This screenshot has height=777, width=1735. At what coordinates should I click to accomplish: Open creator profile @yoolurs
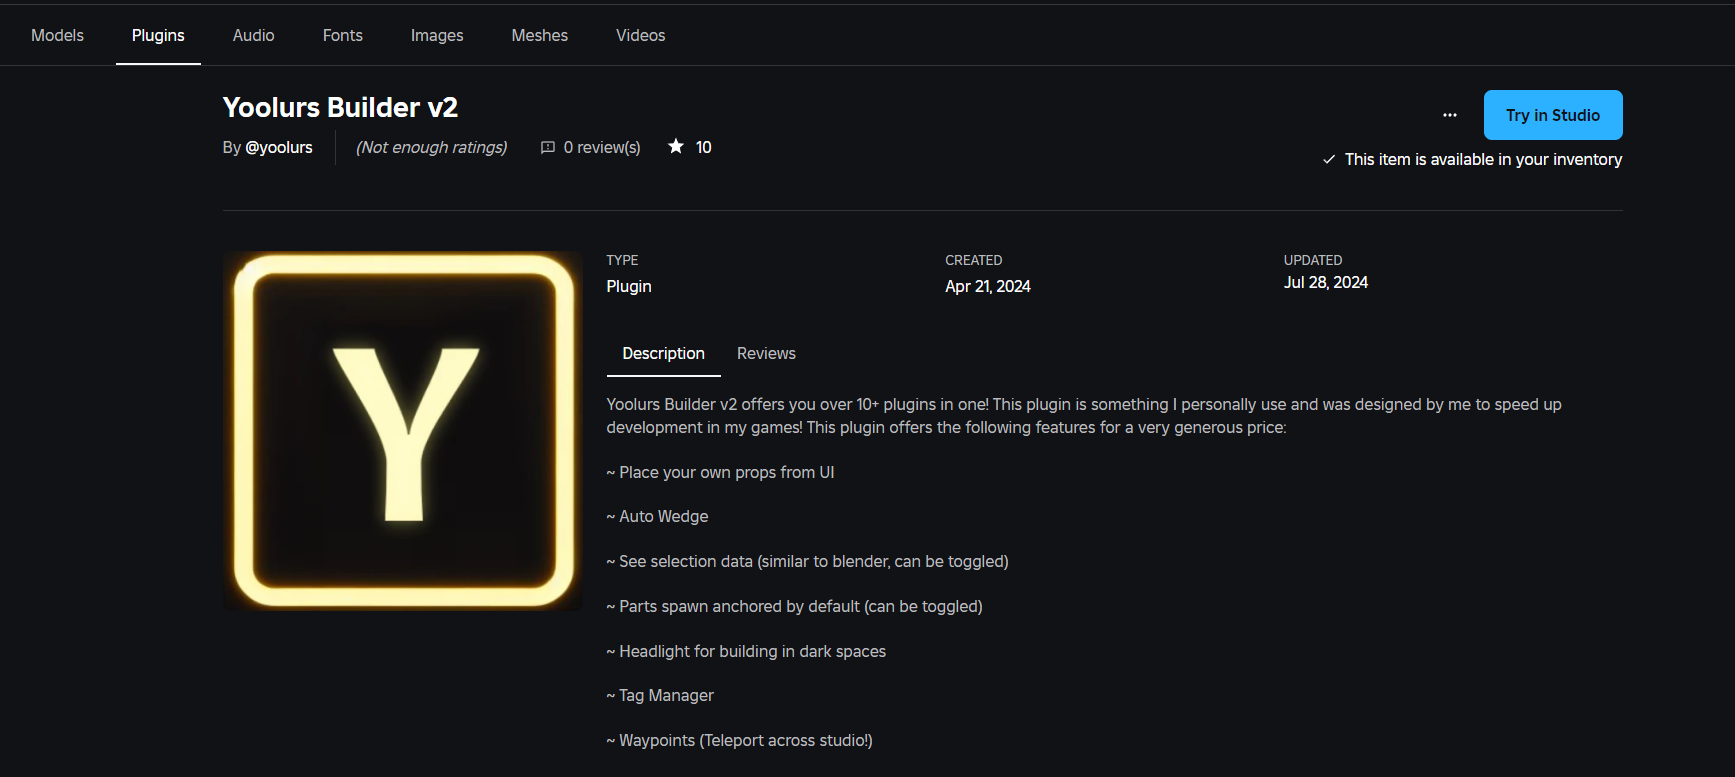(x=279, y=147)
